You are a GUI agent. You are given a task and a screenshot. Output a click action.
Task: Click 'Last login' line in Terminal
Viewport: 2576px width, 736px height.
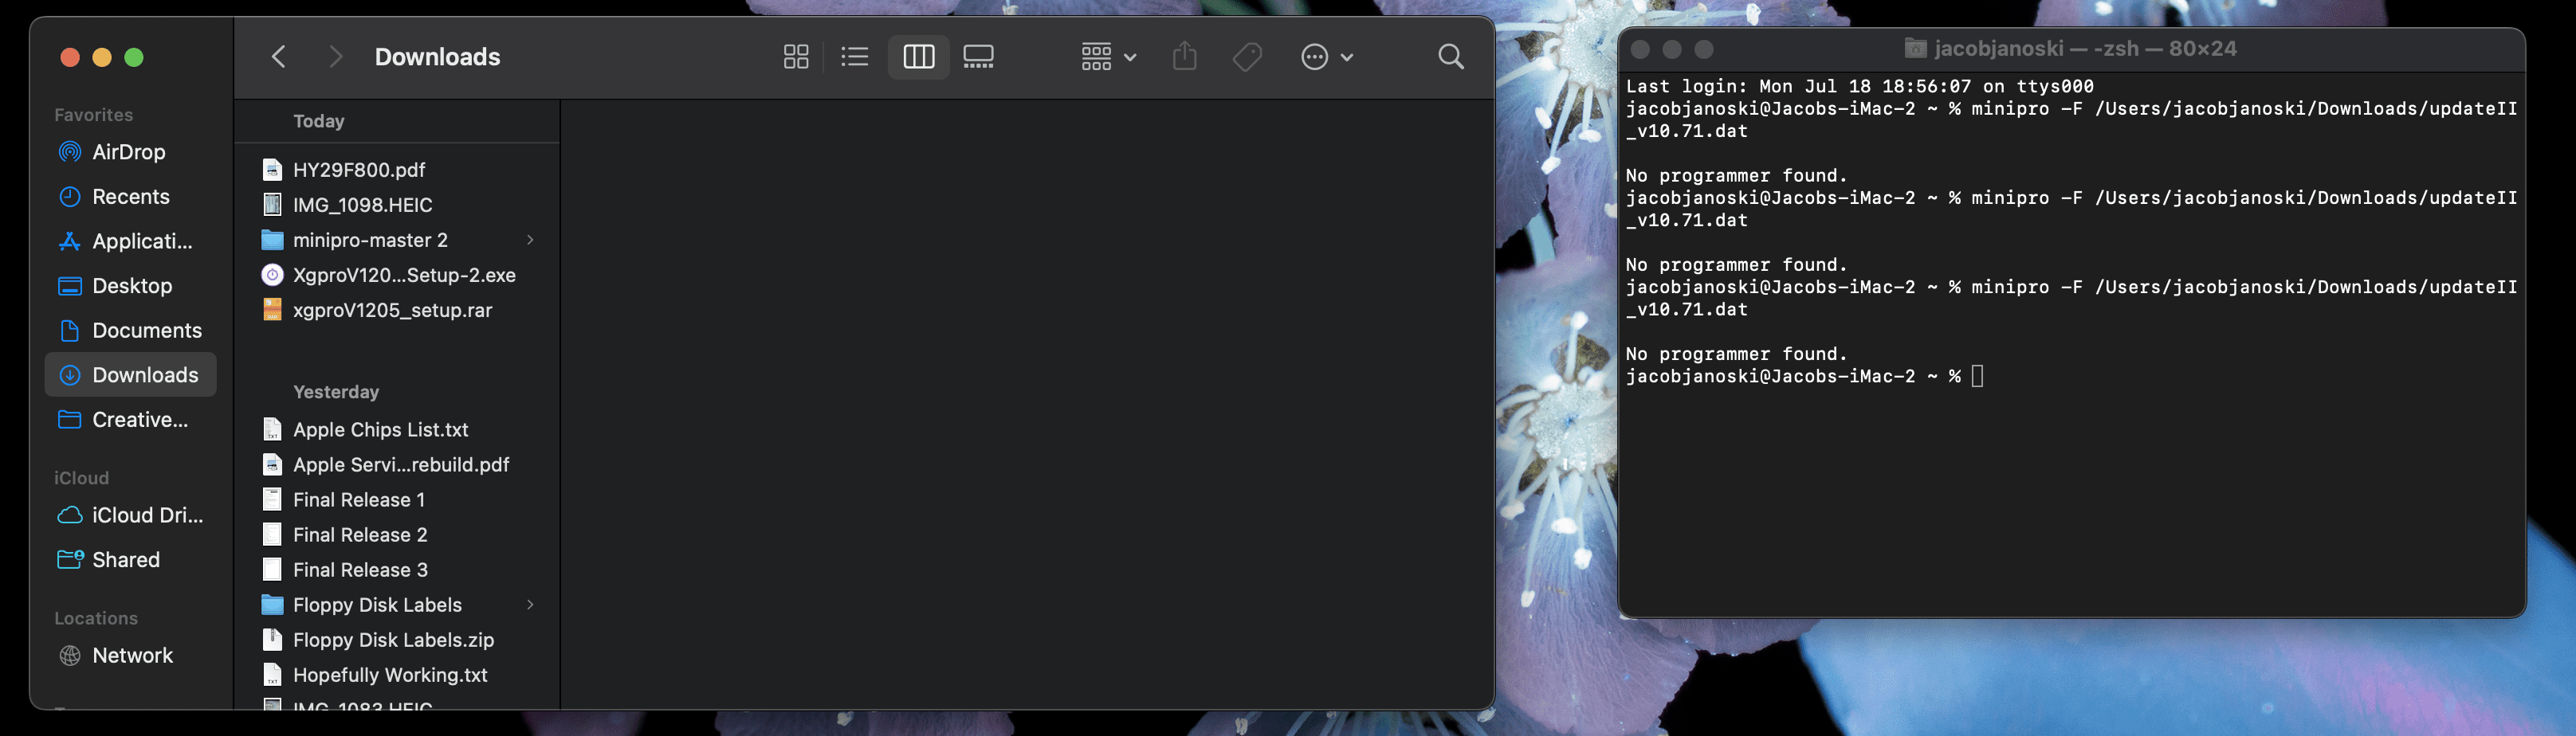1859,87
